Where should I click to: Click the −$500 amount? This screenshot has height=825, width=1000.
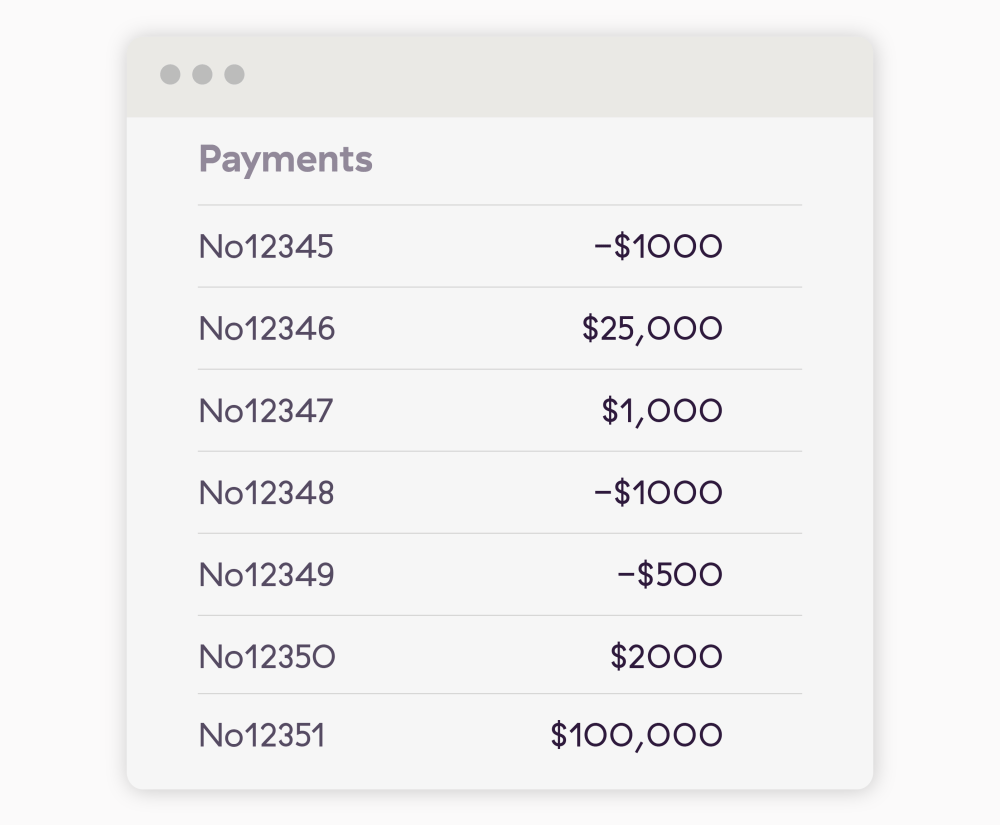(670, 574)
